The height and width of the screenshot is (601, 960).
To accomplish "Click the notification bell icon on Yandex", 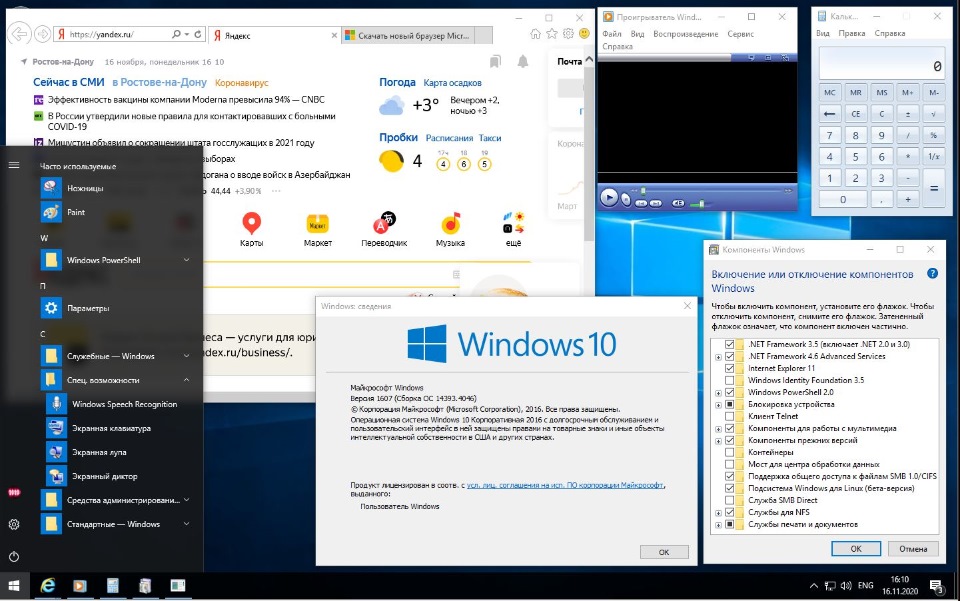I will point(523,61).
